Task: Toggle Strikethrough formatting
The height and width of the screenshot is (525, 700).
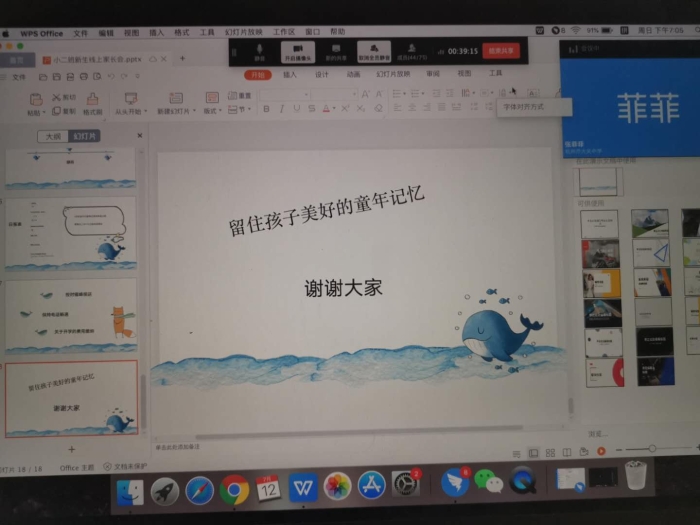Action: (312, 108)
